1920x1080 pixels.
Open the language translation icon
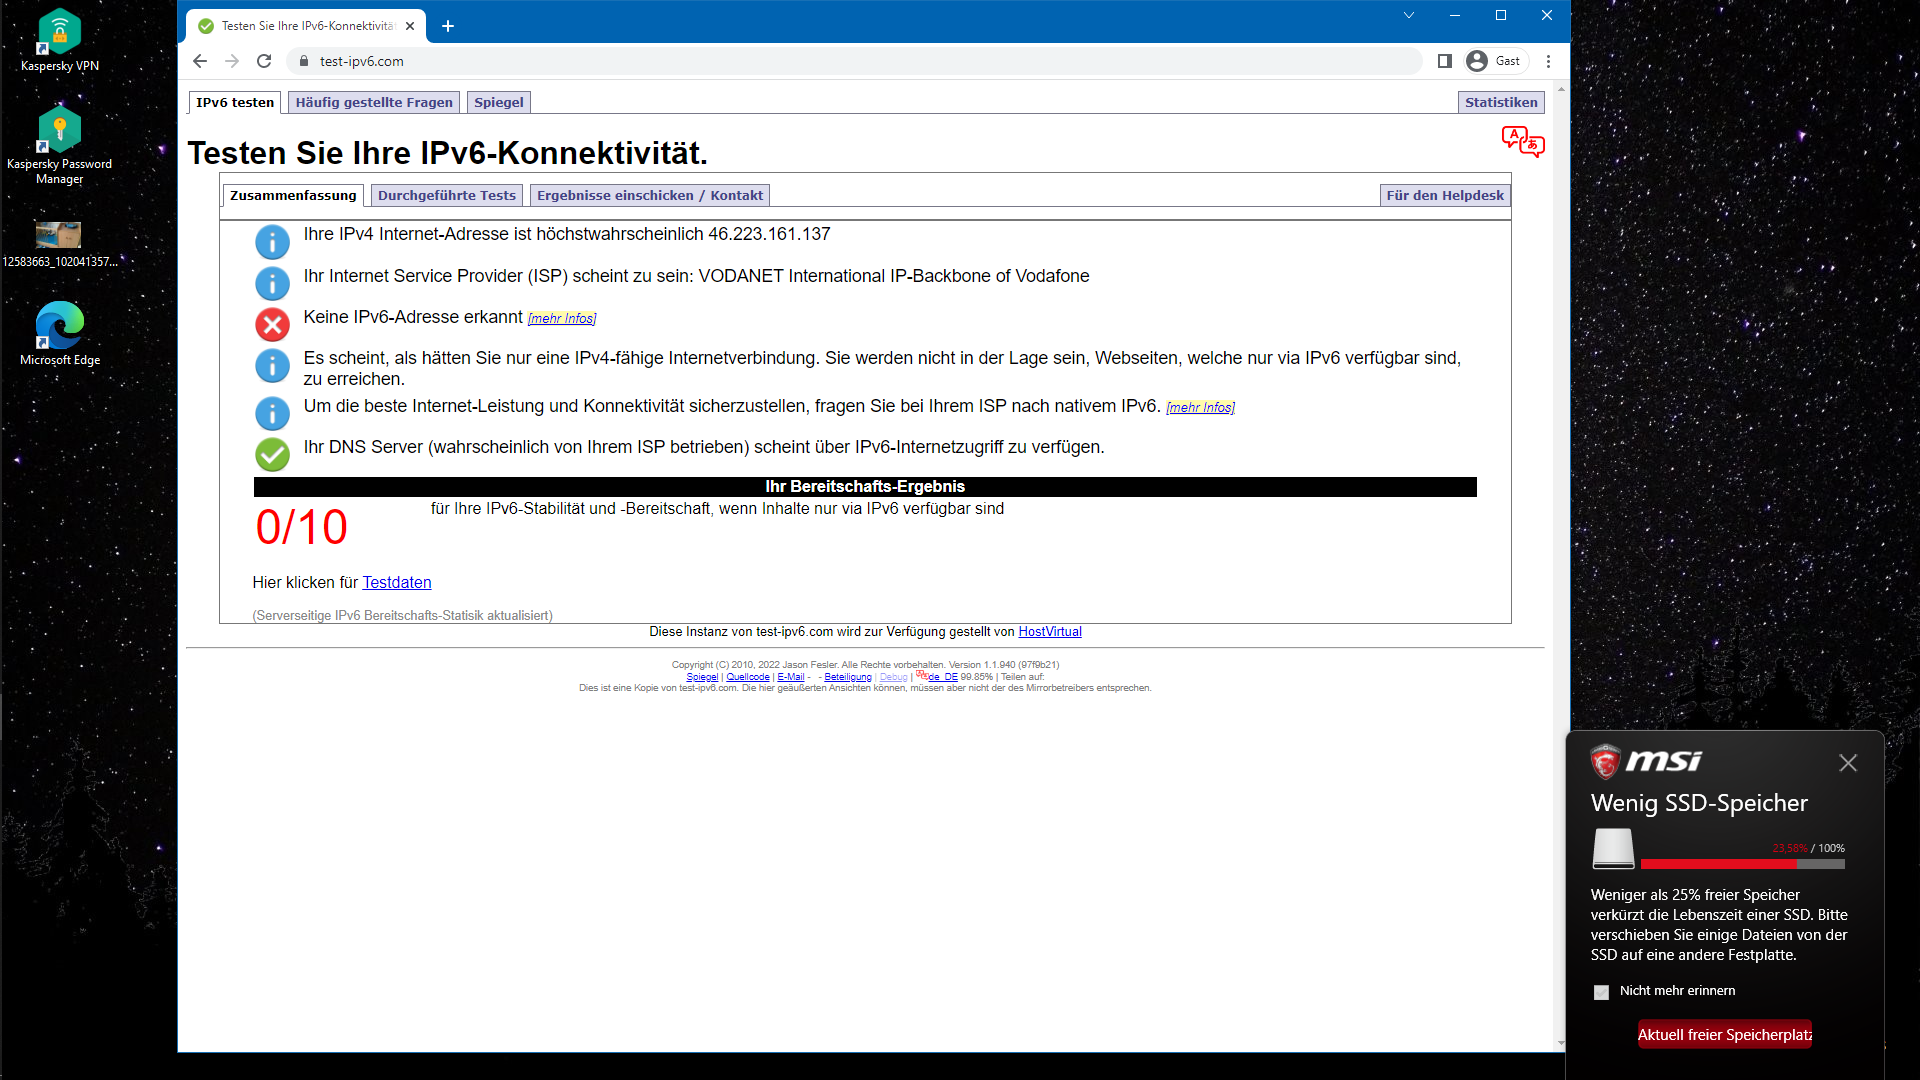pos(1522,141)
